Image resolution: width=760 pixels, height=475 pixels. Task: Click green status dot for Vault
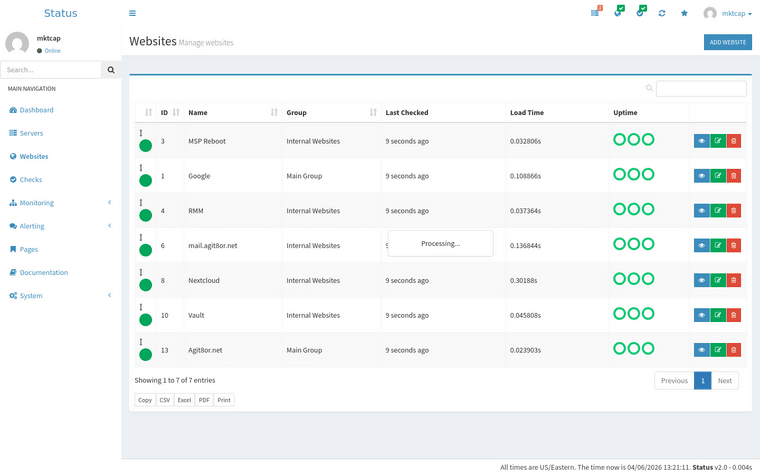[145, 320]
